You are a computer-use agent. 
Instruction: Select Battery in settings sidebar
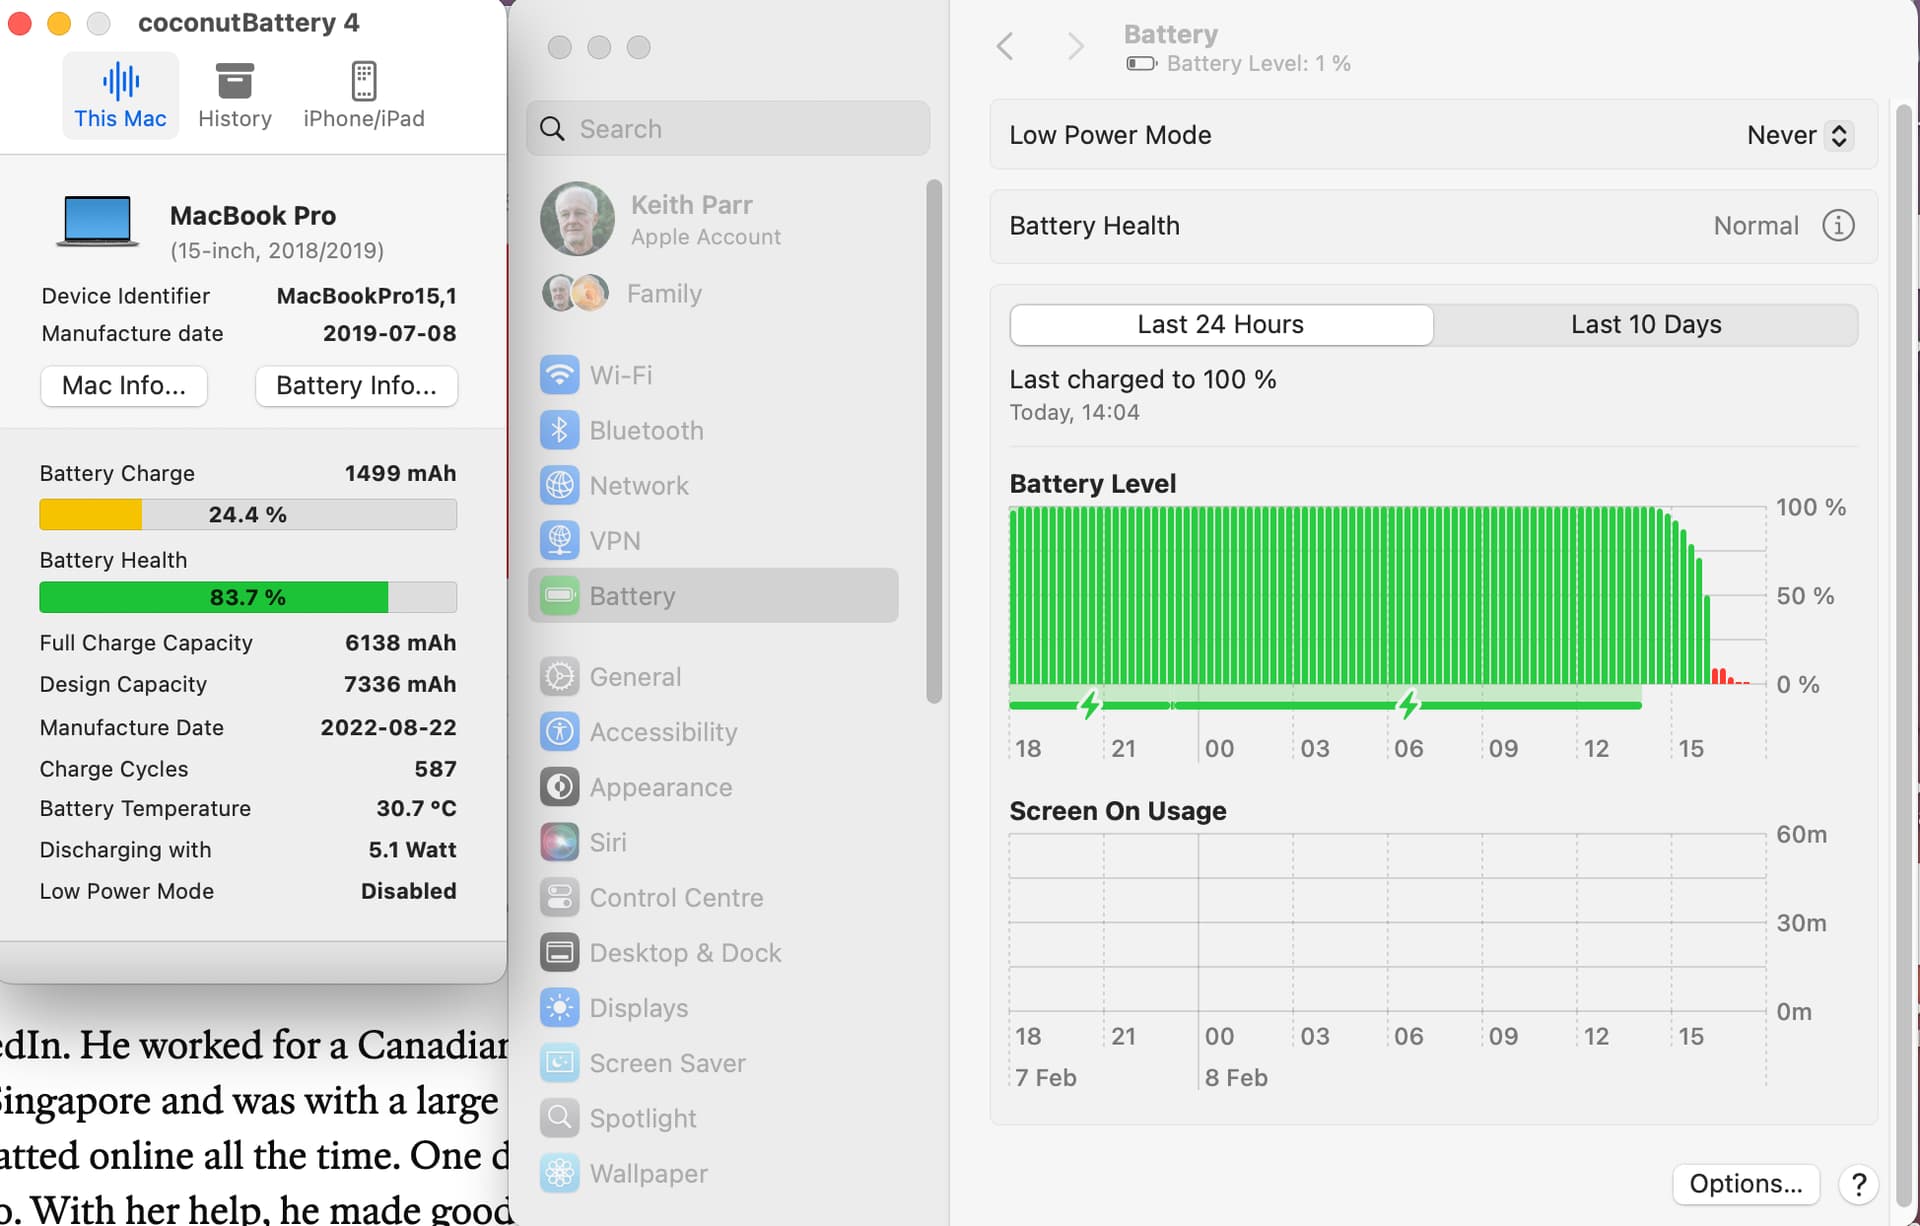coord(713,596)
